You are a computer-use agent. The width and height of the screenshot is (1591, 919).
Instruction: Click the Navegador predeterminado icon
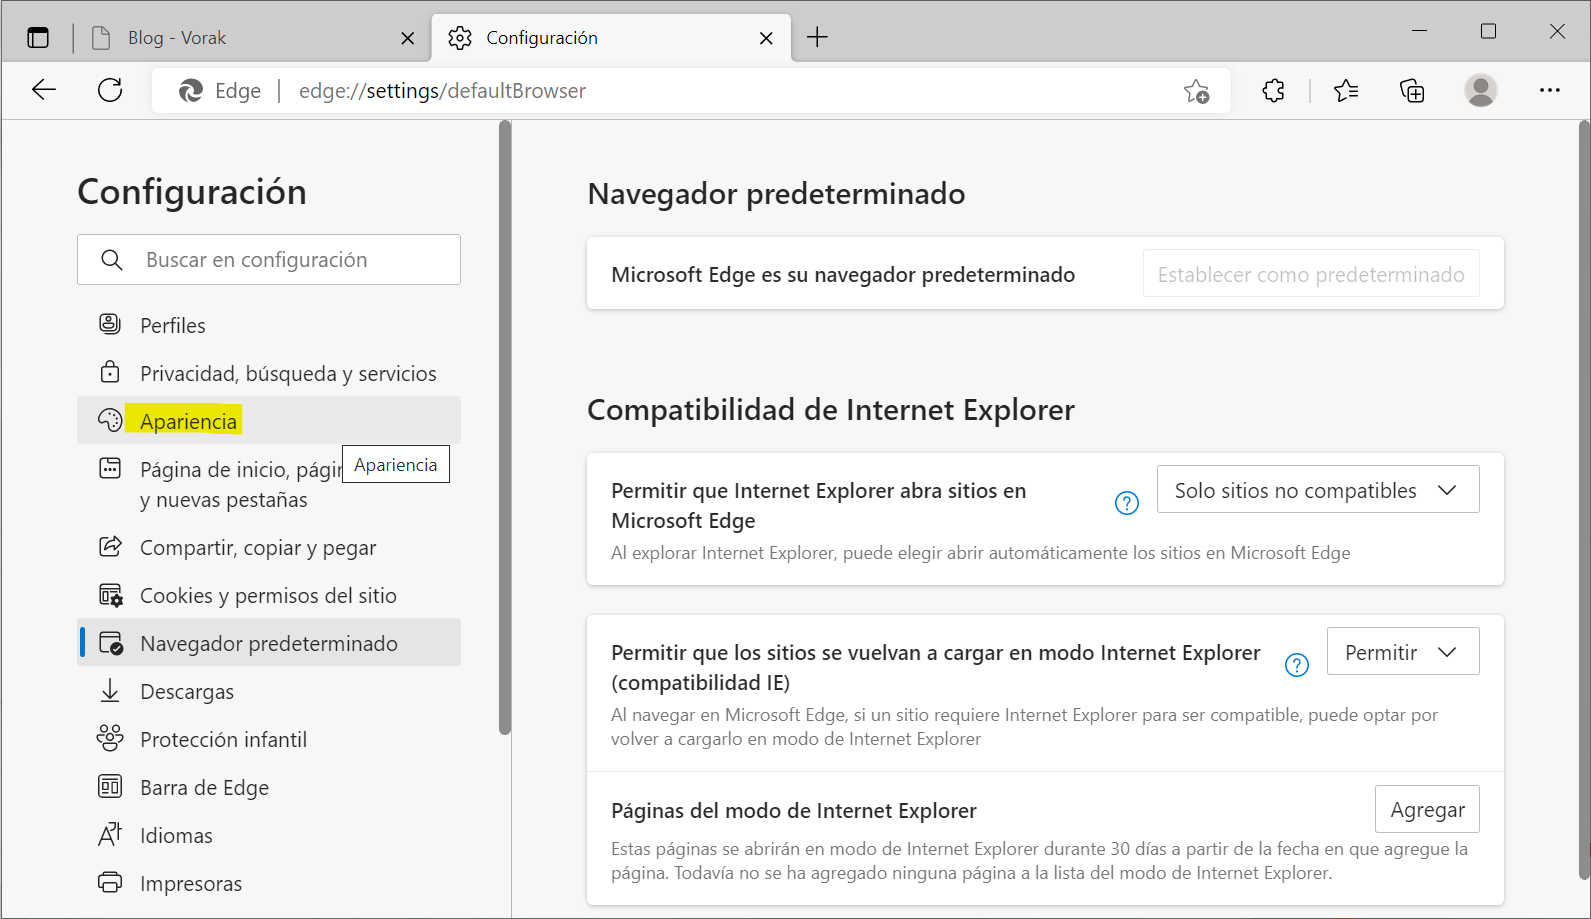point(111,643)
